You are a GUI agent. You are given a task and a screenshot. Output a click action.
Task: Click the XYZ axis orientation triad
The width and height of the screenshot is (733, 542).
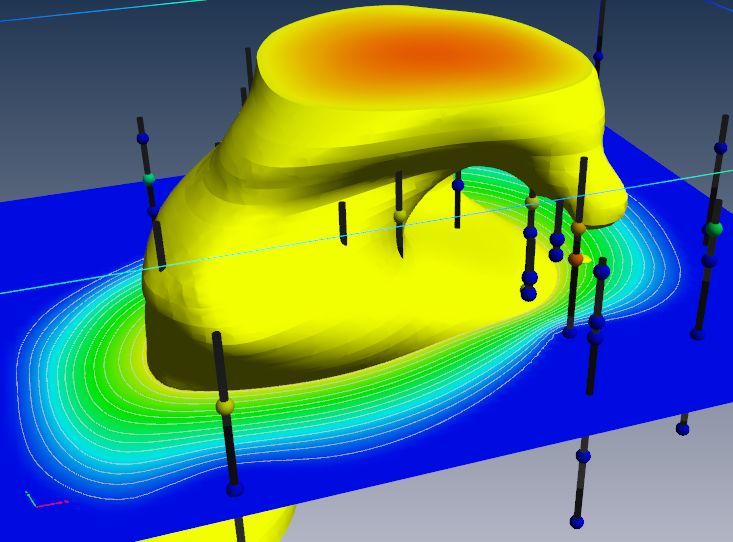click(x=44, y=499)
